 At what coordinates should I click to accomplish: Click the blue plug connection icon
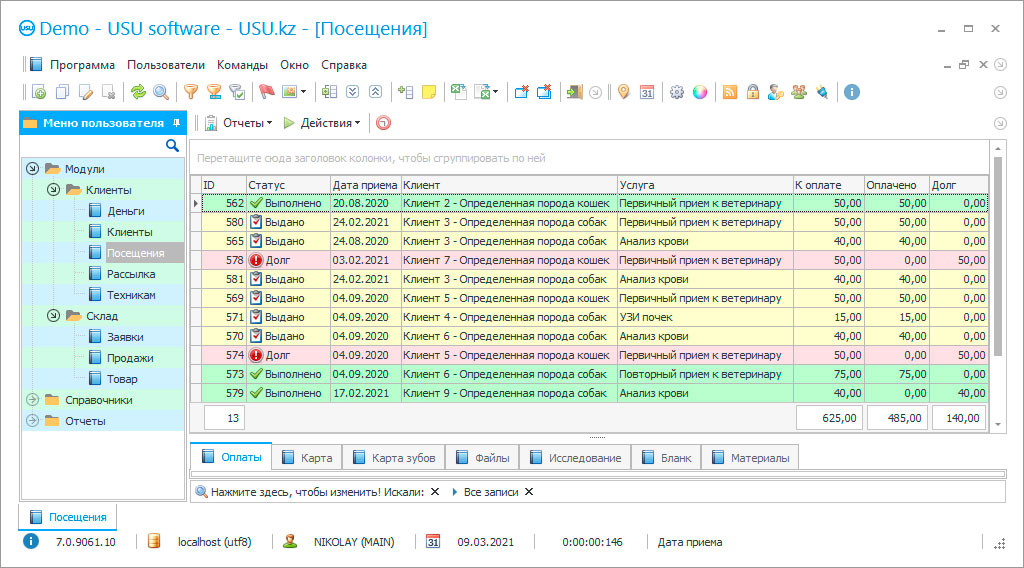tap(822, 92)
